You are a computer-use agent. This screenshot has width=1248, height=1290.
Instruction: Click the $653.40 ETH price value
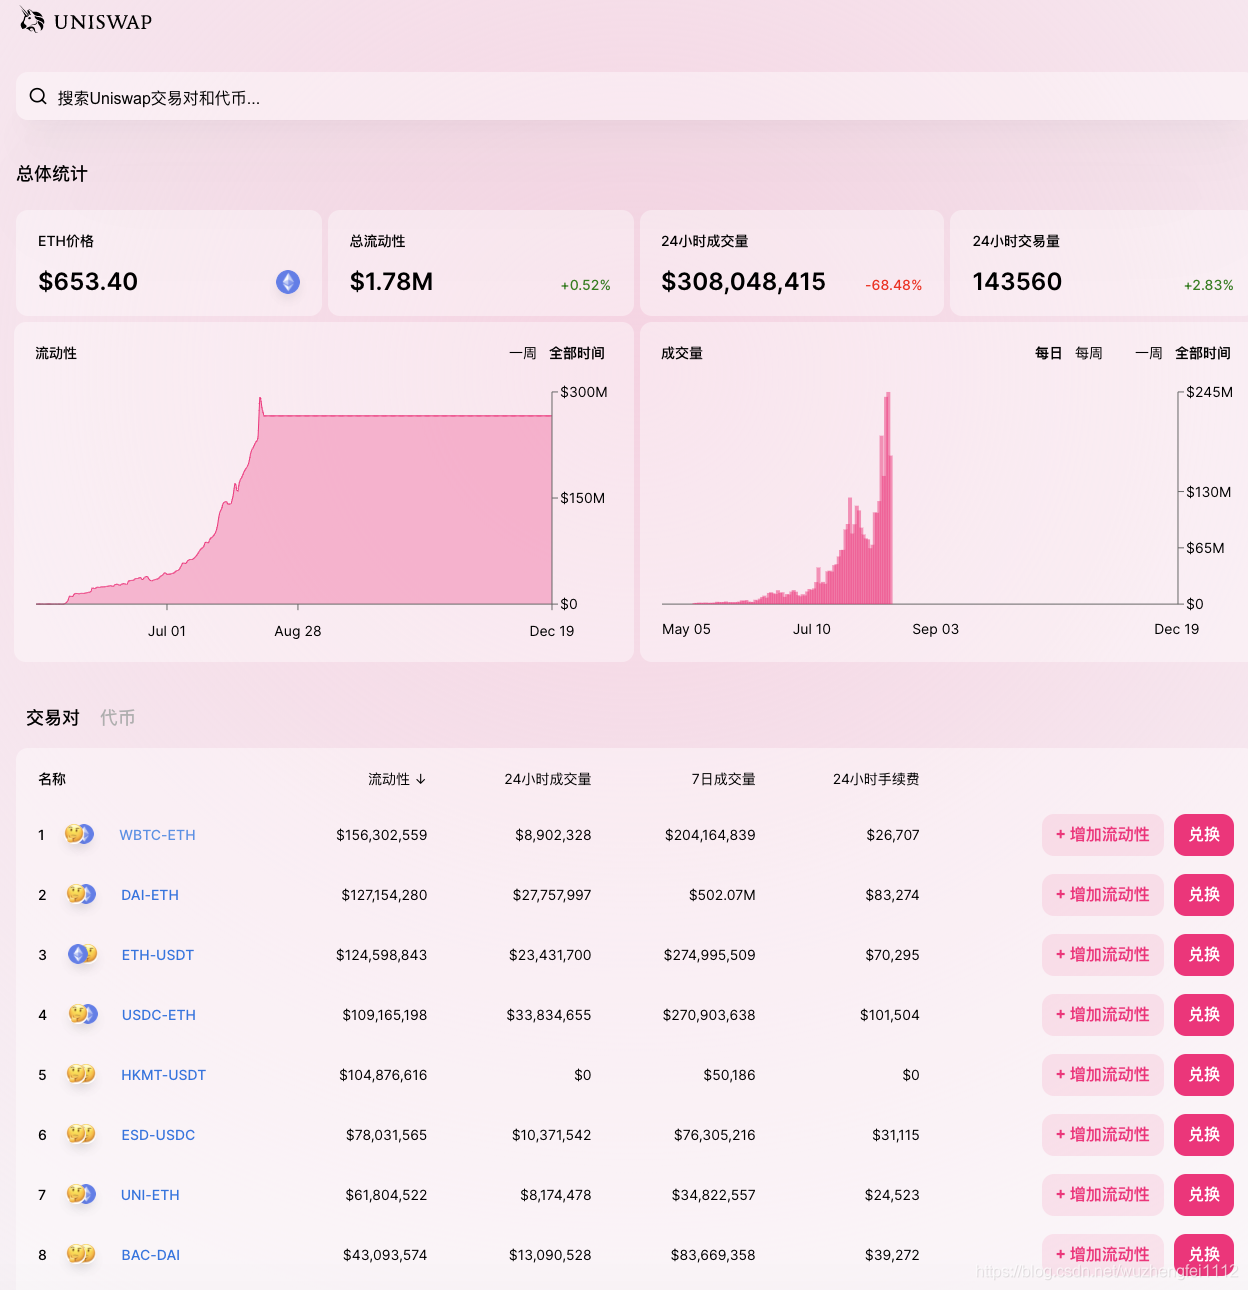pos(88,282)
